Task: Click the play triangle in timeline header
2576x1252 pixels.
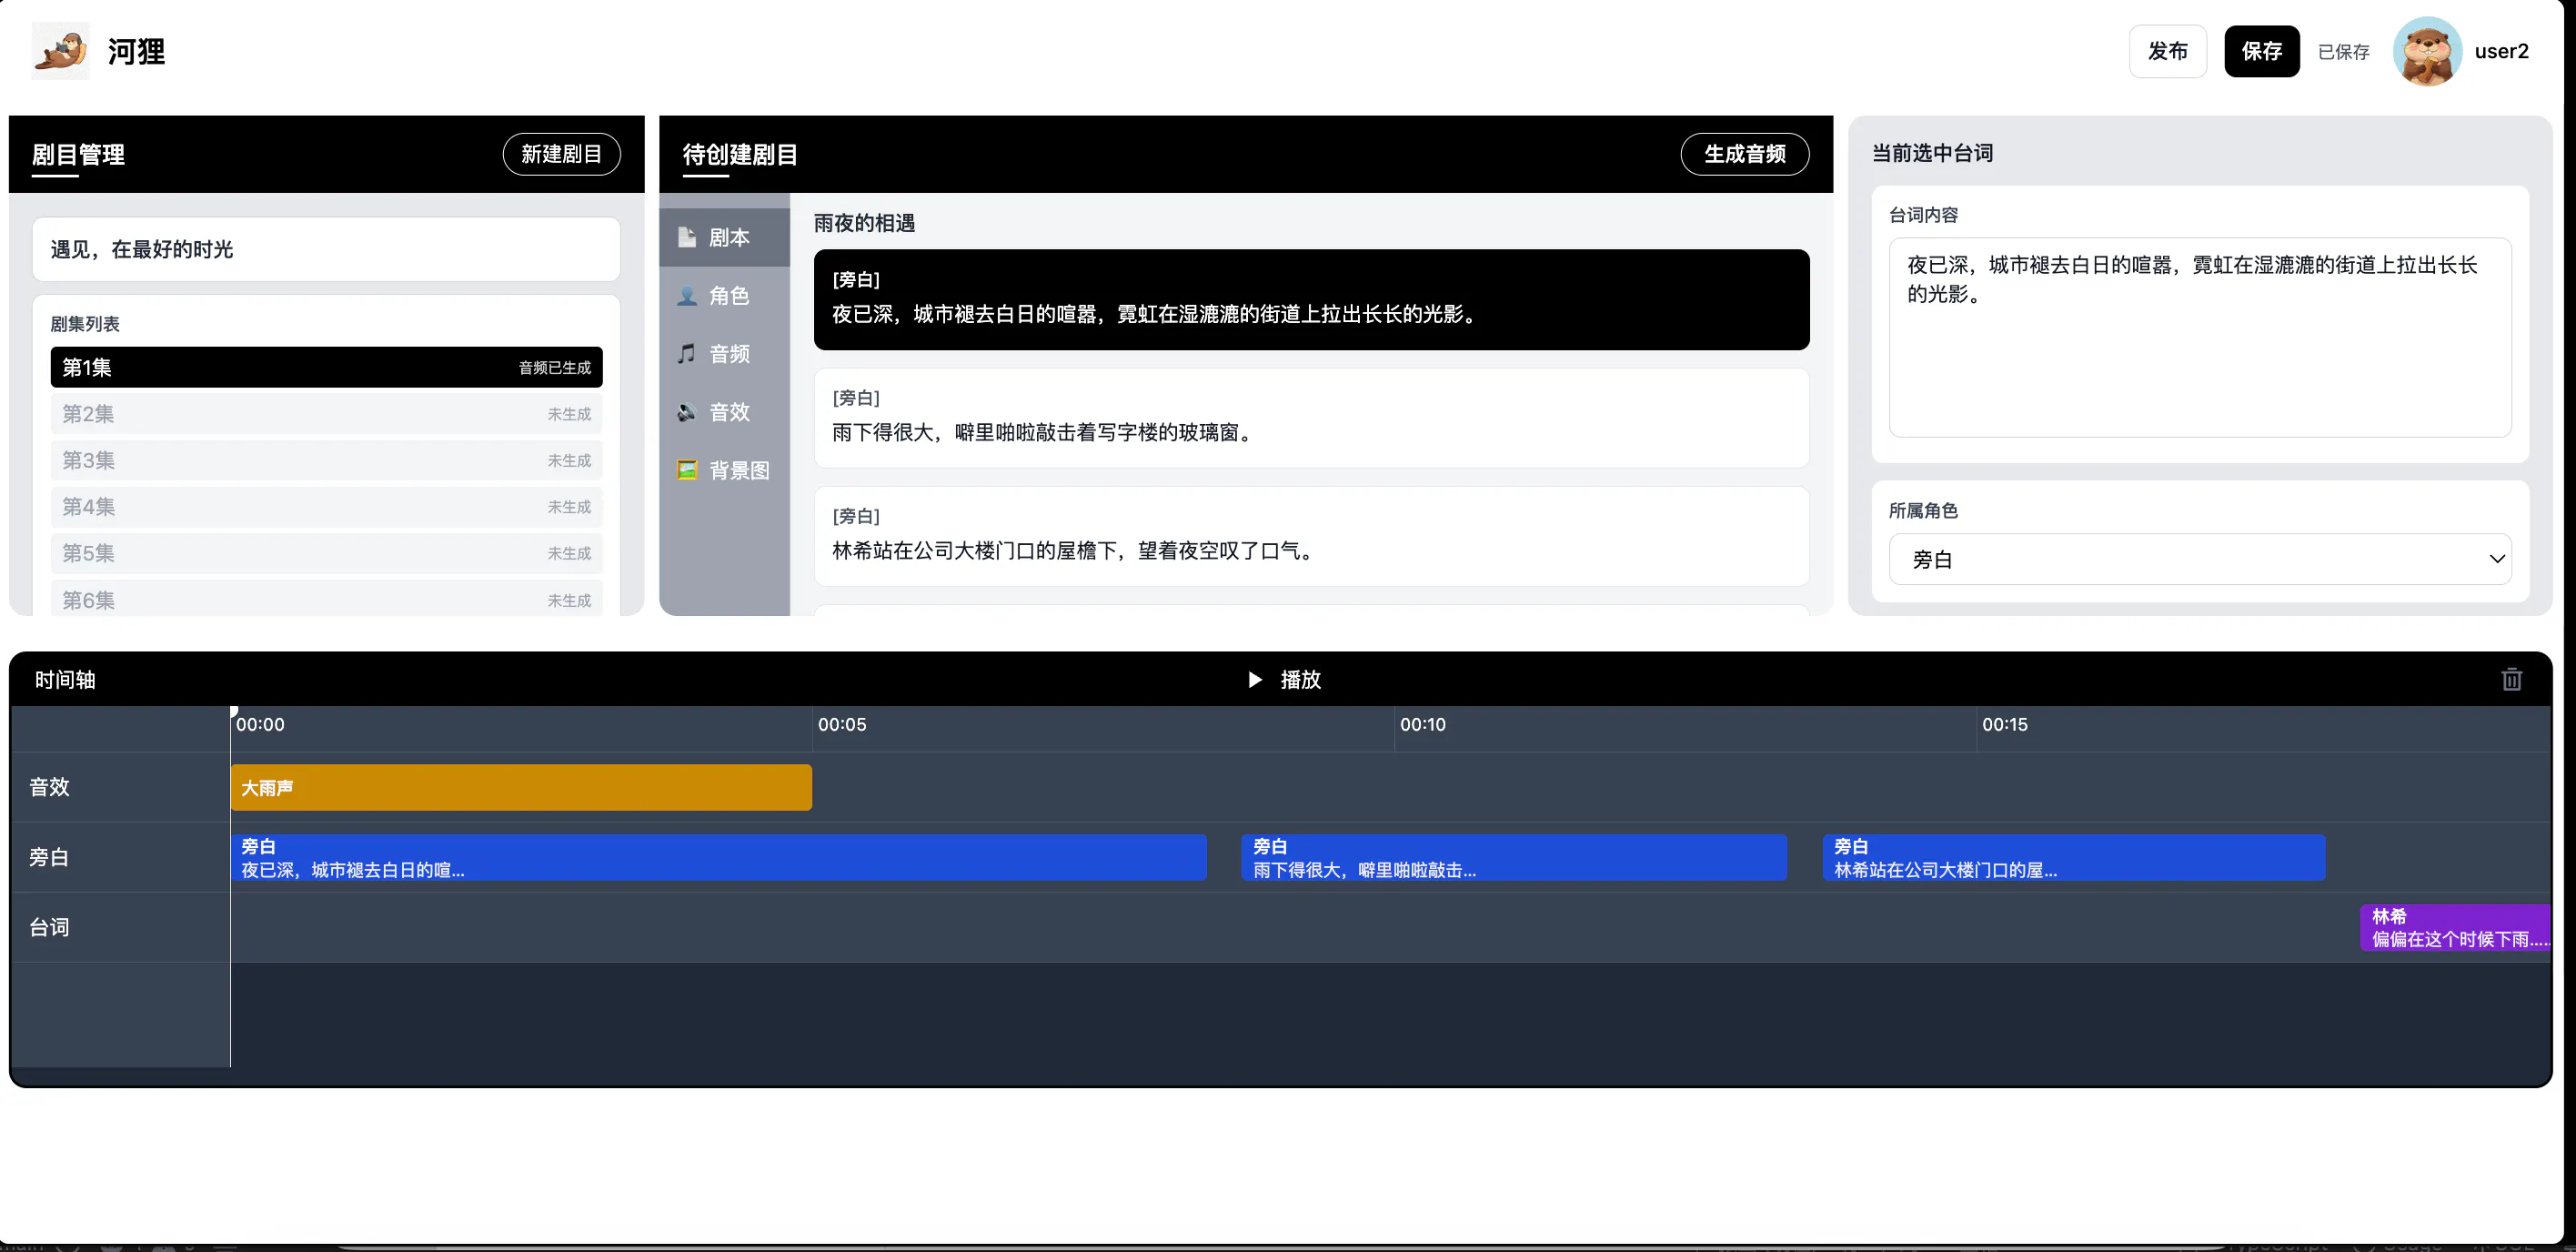Action: (1255, 680)
